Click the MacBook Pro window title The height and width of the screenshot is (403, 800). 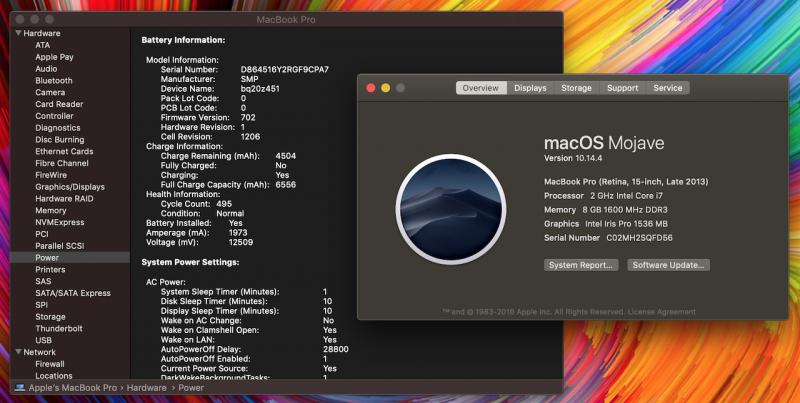coord(286,19)
